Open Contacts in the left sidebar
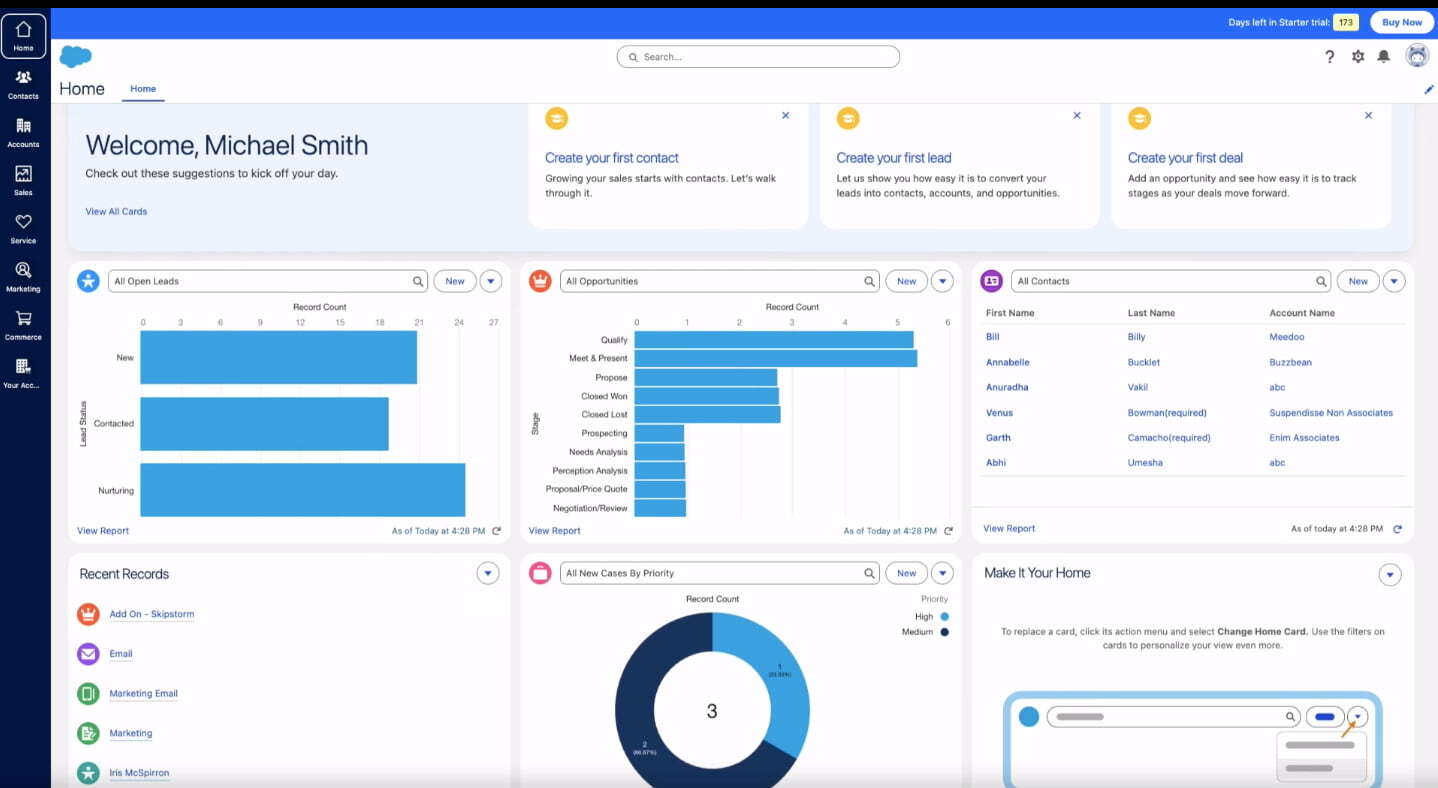 23,84
